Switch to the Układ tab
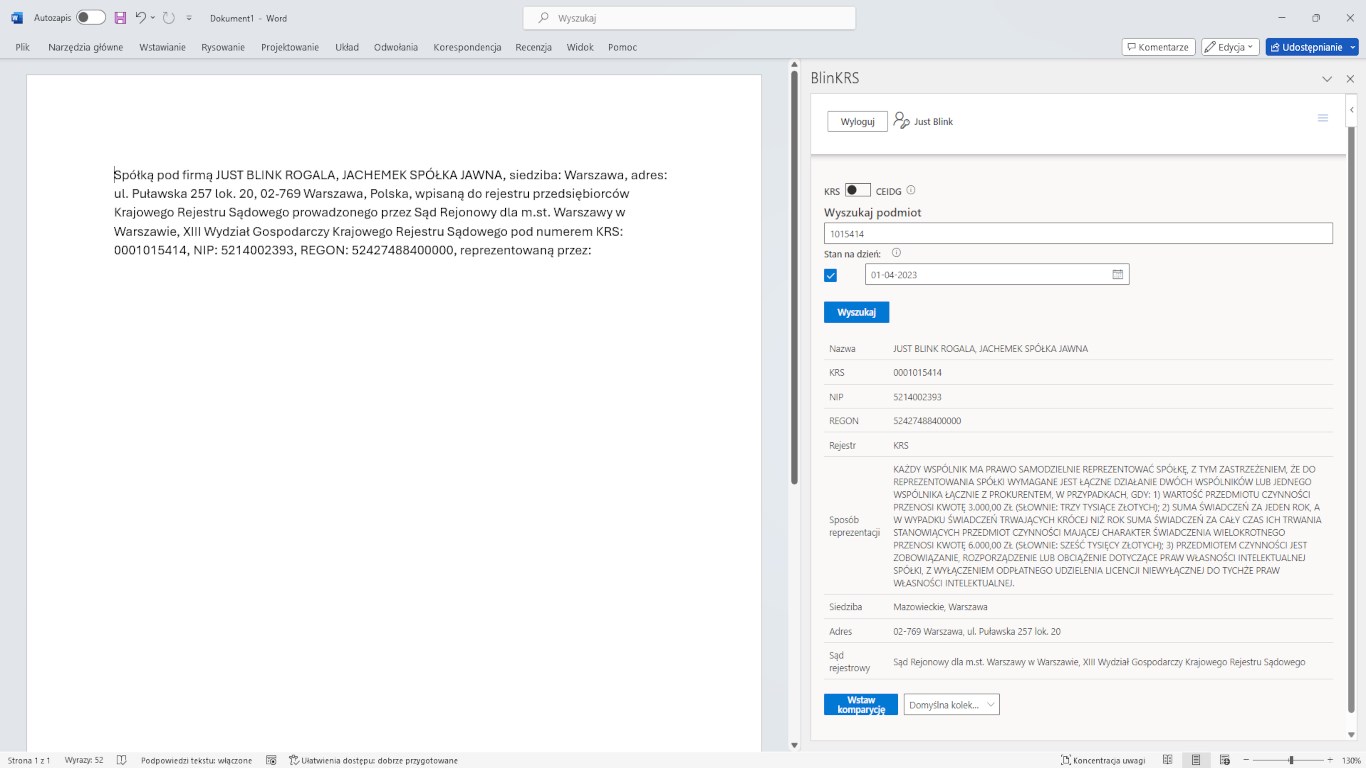The image size is (1366, 768). point(347,47)
